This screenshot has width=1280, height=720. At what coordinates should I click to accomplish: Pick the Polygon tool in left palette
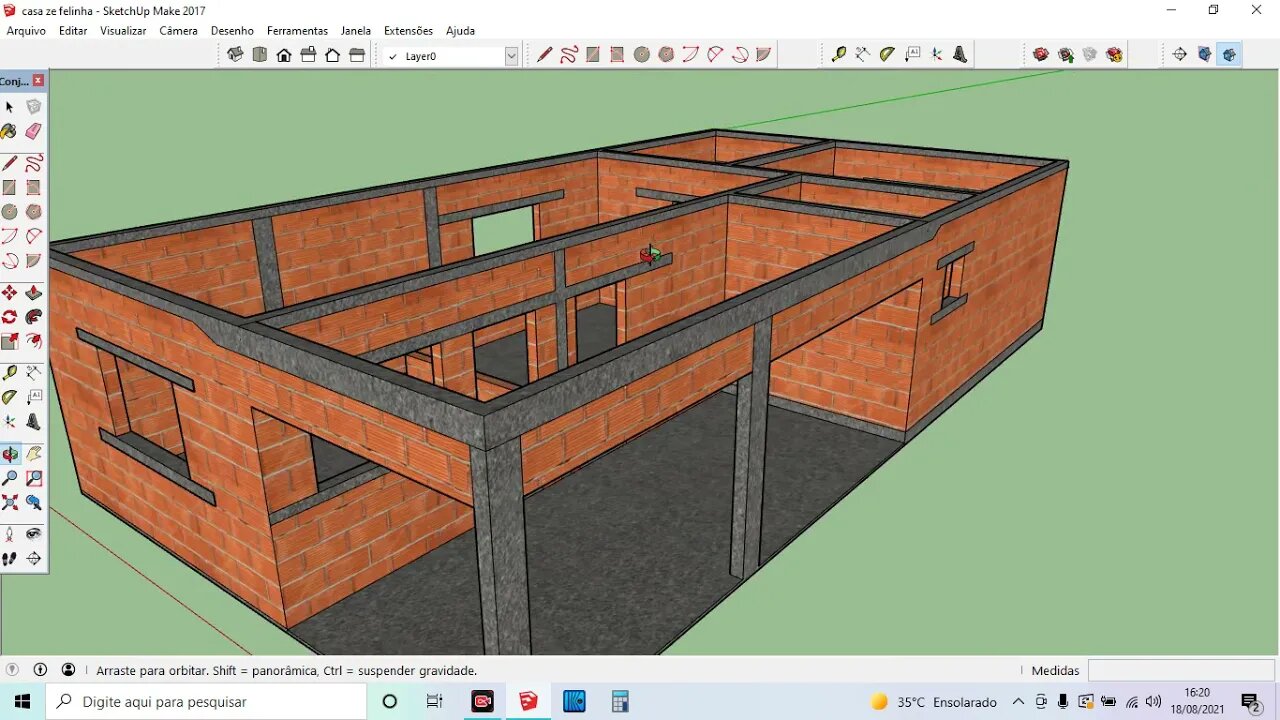click(x=34, y=212)
